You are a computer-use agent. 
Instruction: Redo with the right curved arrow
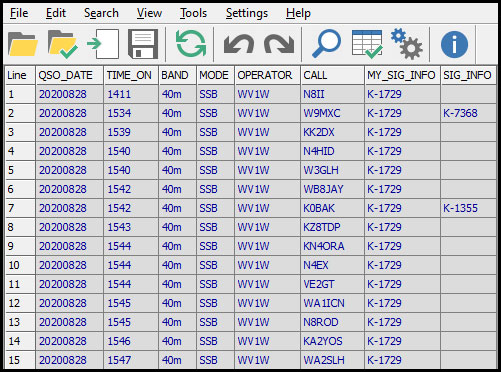click(279, 44)
